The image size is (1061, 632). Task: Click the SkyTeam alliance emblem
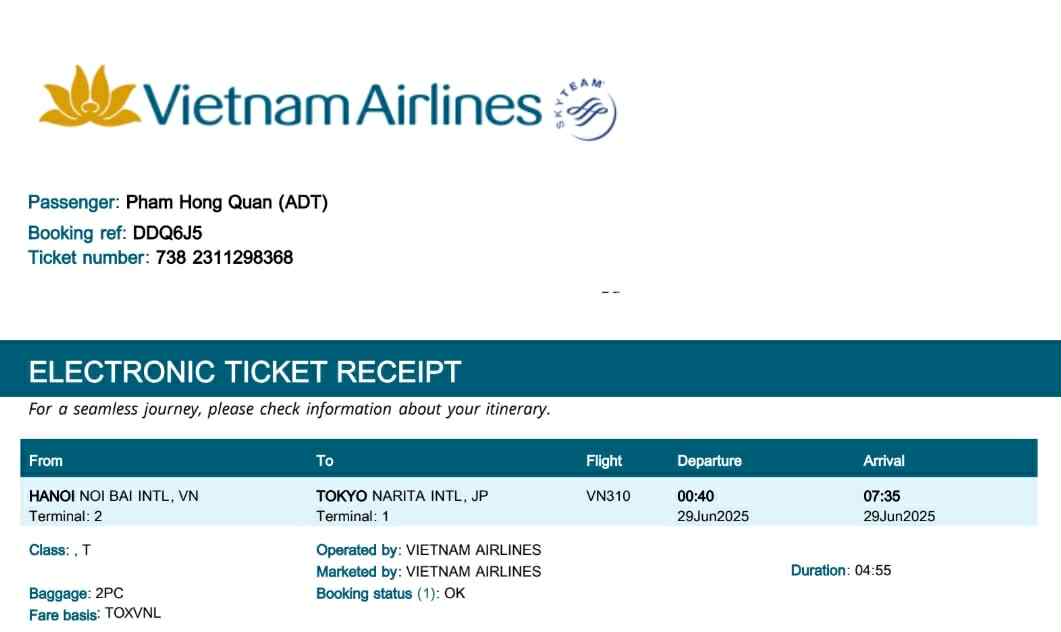tap(588, 110)
